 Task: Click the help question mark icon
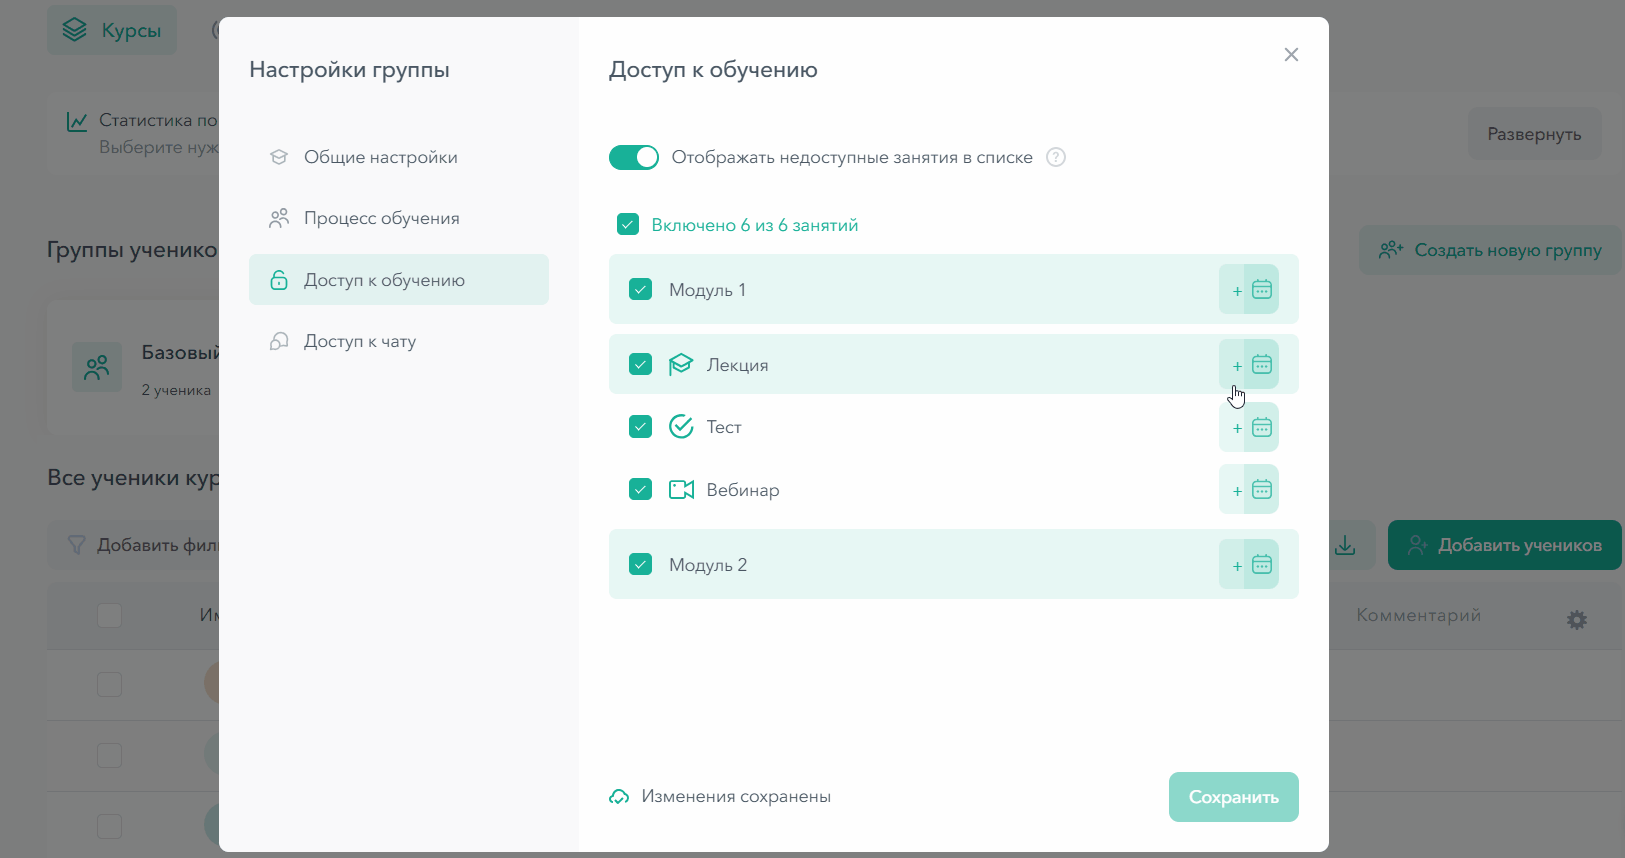1056,157
